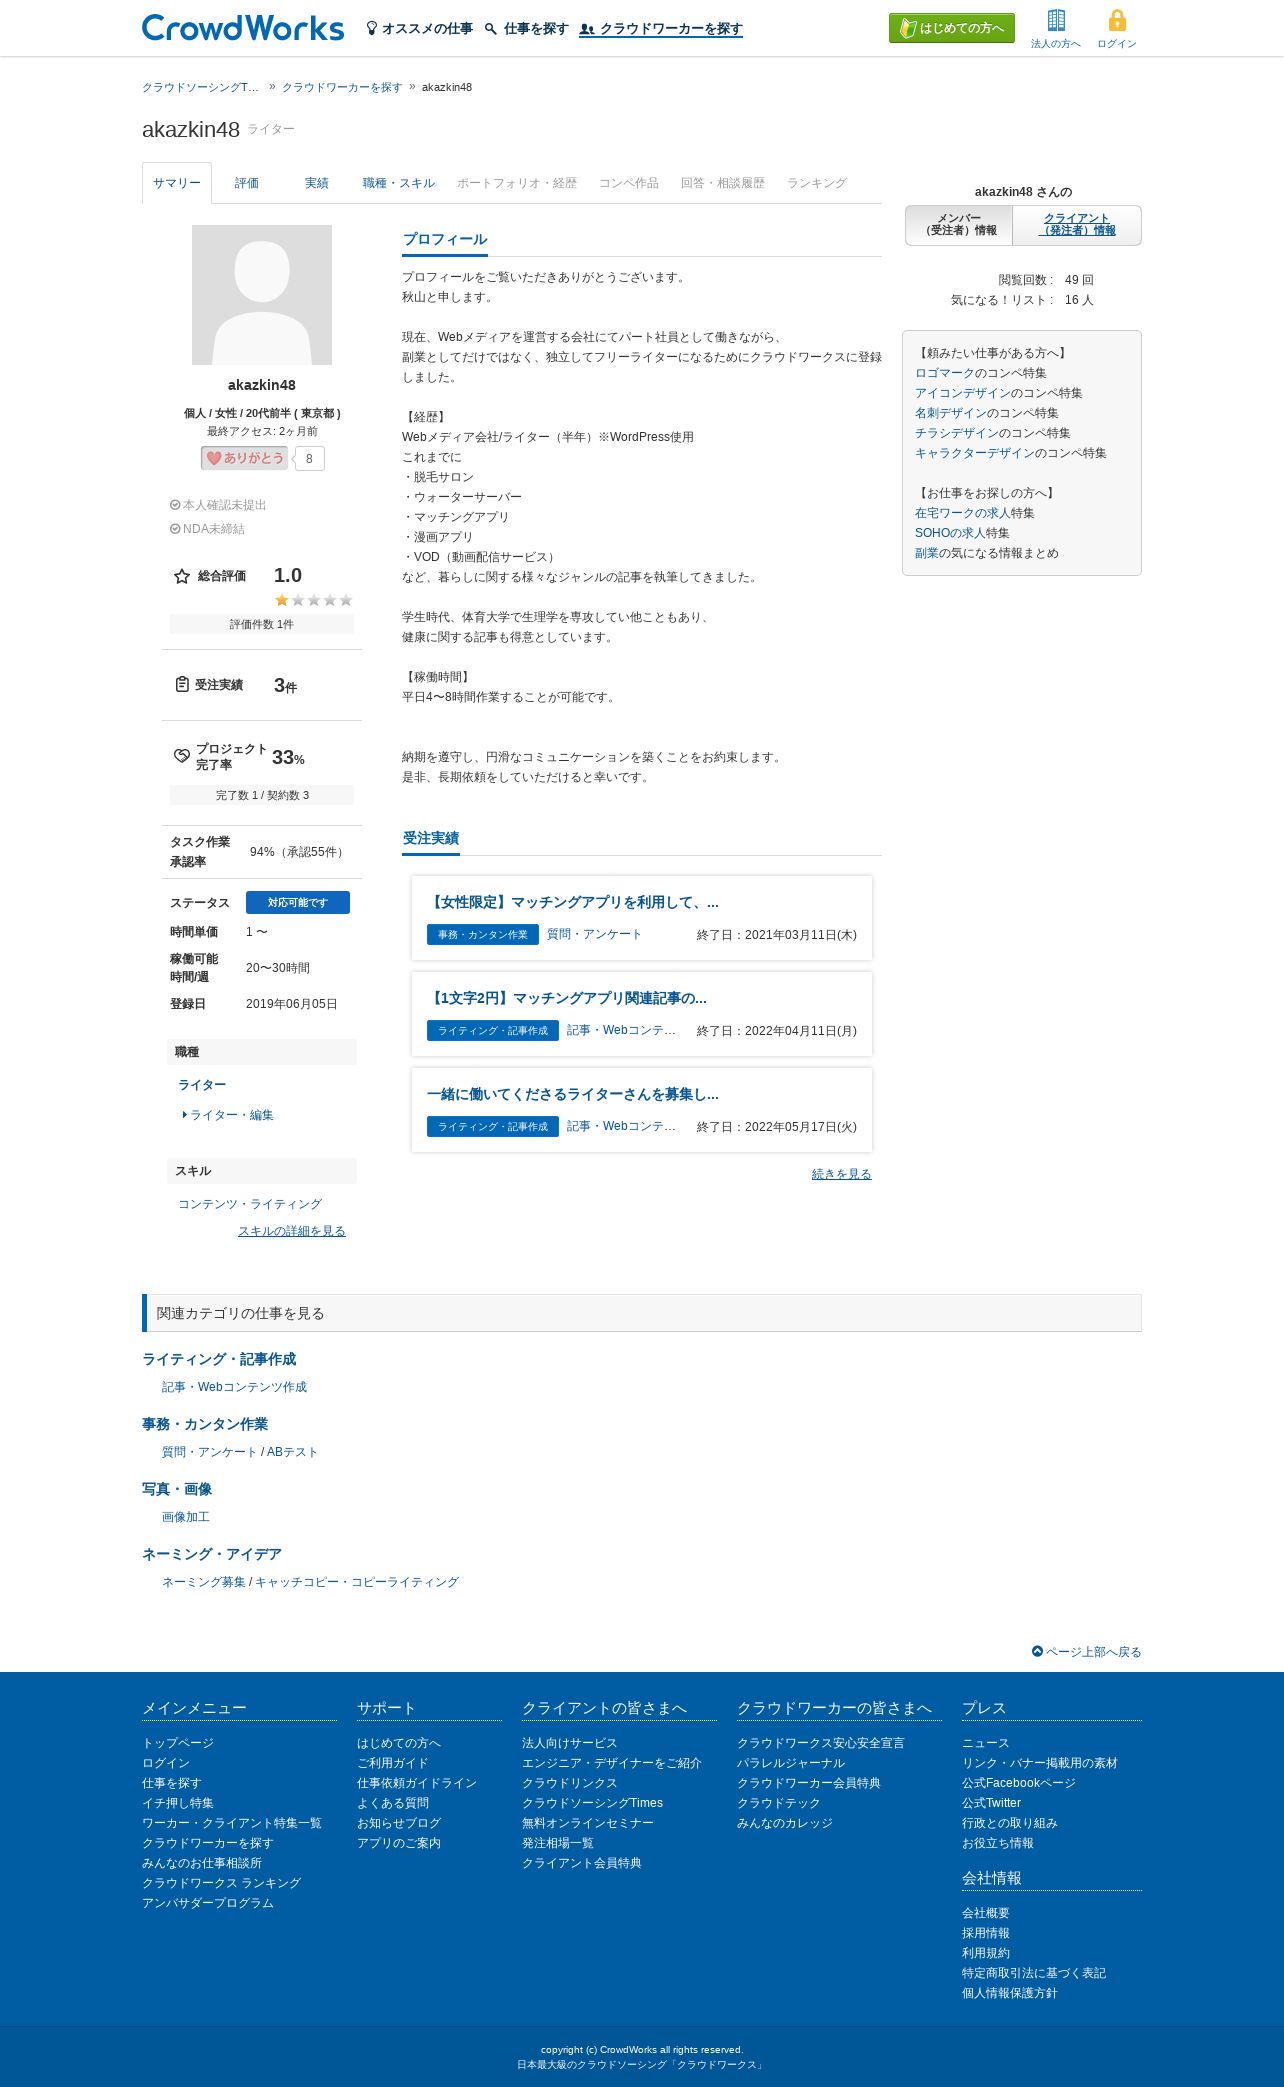Click トップページ in footer main menu
The height and width of the screenshot is (2087, 1284).
[x=178, y=1743]
